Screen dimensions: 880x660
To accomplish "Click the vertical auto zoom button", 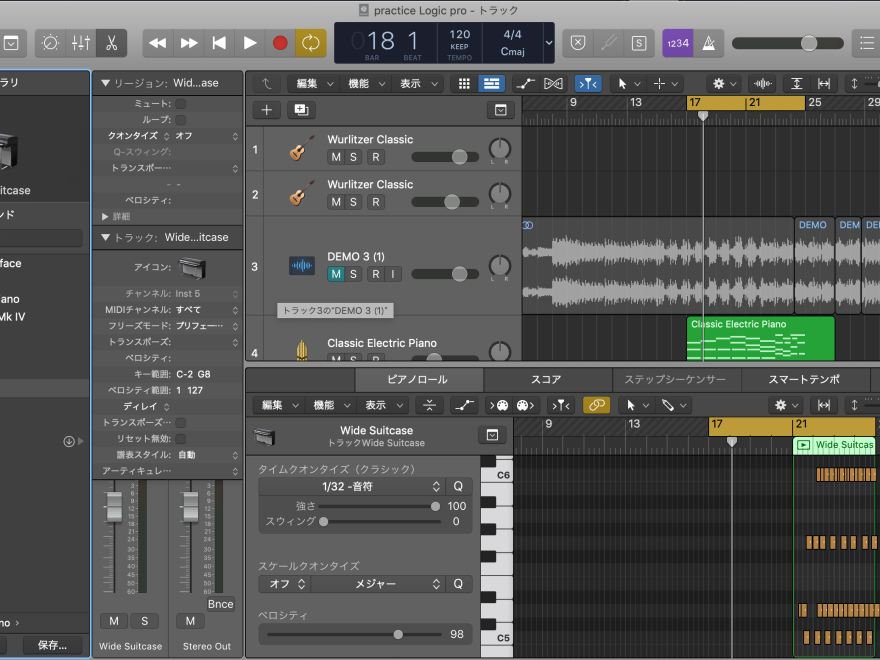I will (x=796, y=84).
